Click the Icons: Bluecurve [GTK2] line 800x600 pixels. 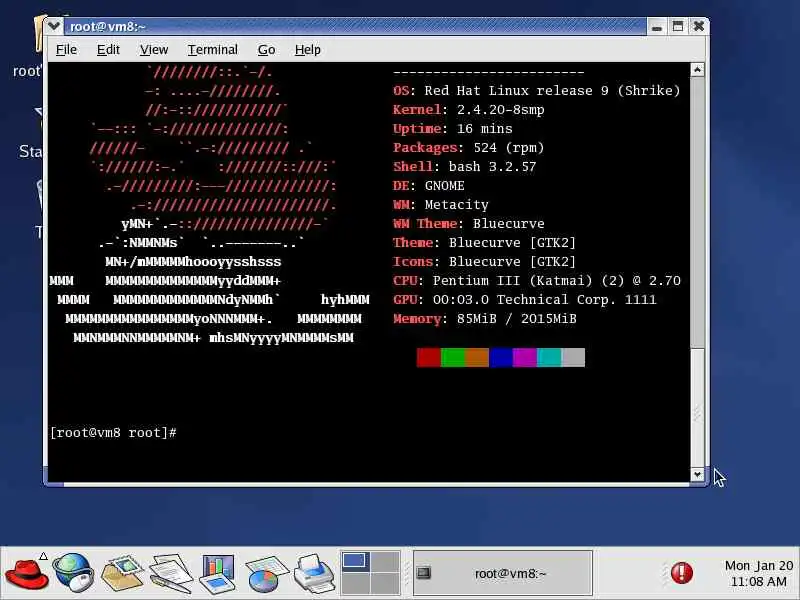pyautogui.click(x=484, y=261)
